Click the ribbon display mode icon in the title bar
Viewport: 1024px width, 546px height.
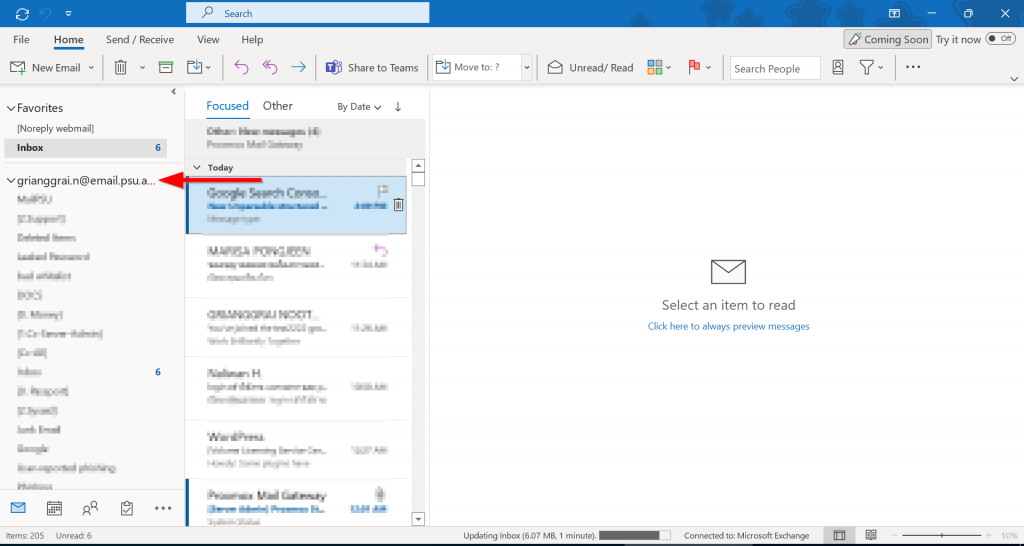point(894,13)
